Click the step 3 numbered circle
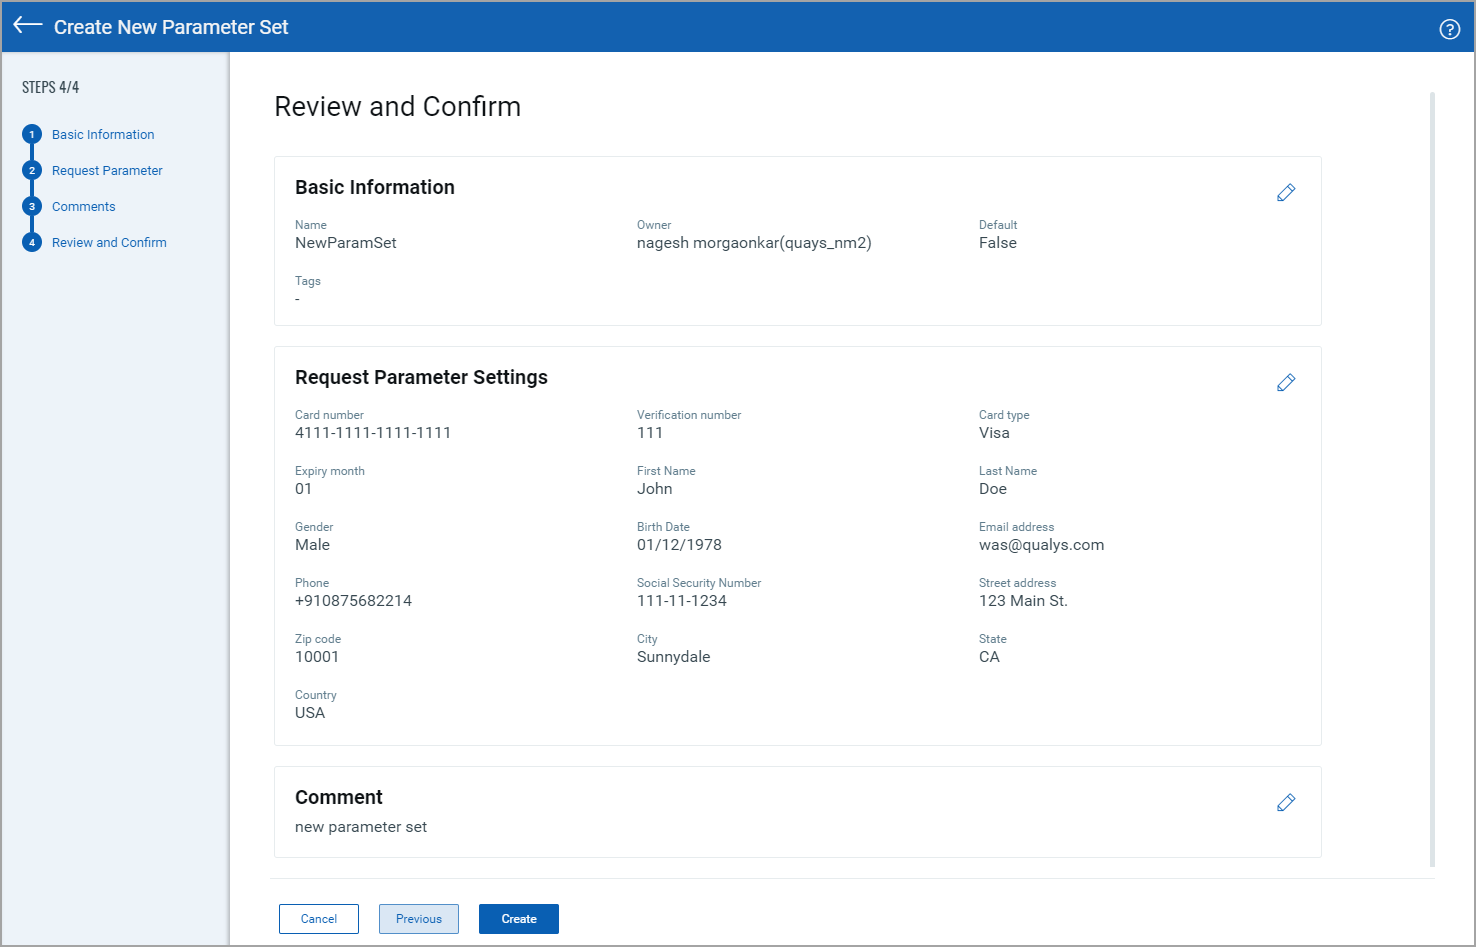This screenshot has height=947, width=1476. point(32,206)
